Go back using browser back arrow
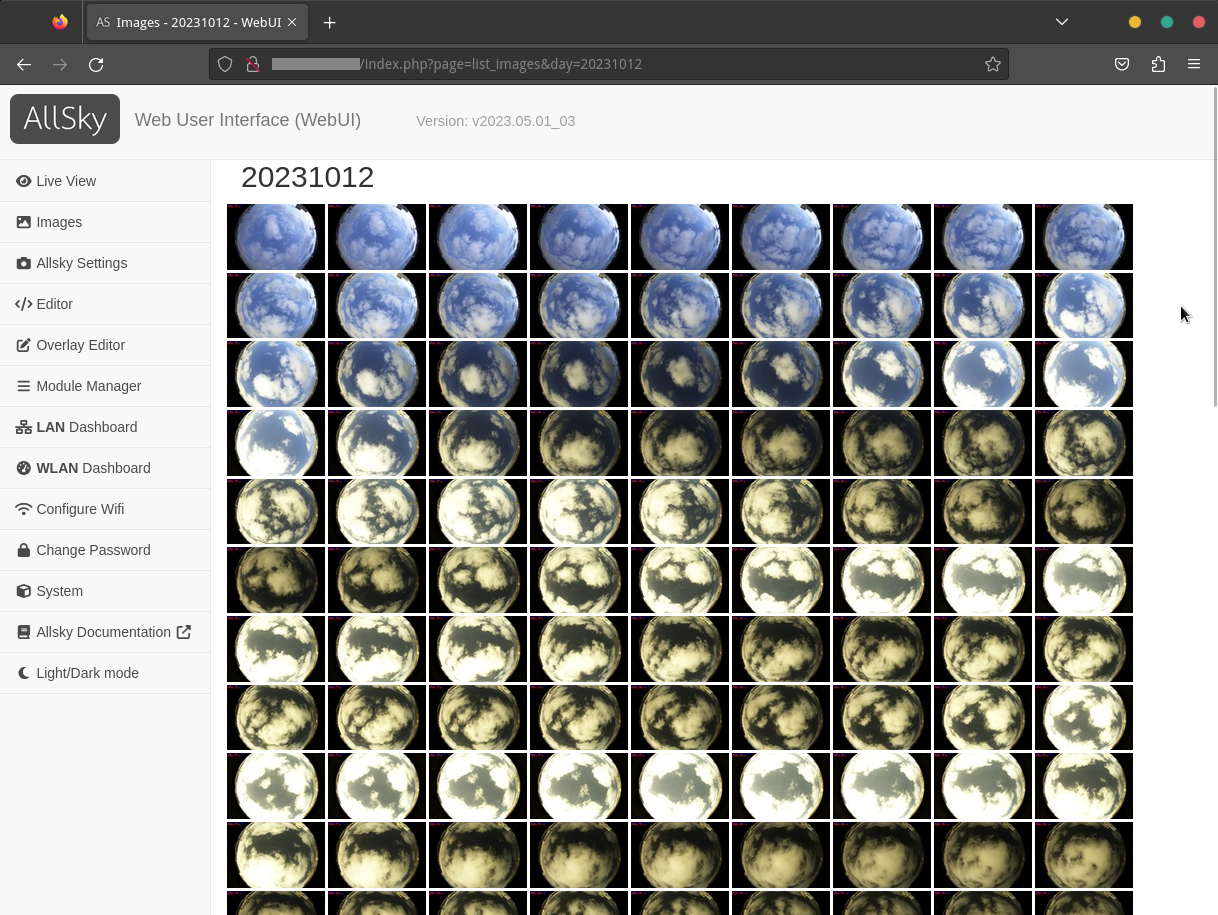This screenshot has width=1218, height=915. click(x=24, y=64)
